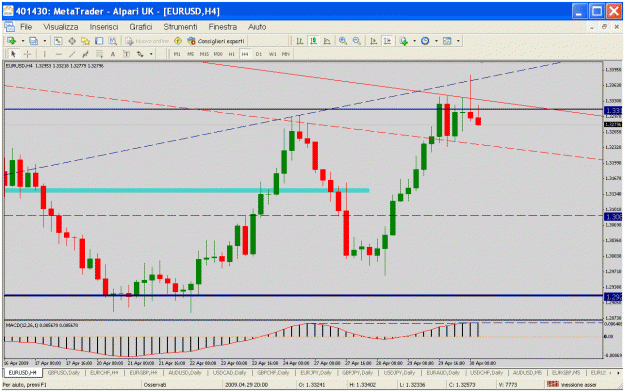Viewport: 625px width, 392px height.
Task: Open the Aiuto menu
Action: 257,27
